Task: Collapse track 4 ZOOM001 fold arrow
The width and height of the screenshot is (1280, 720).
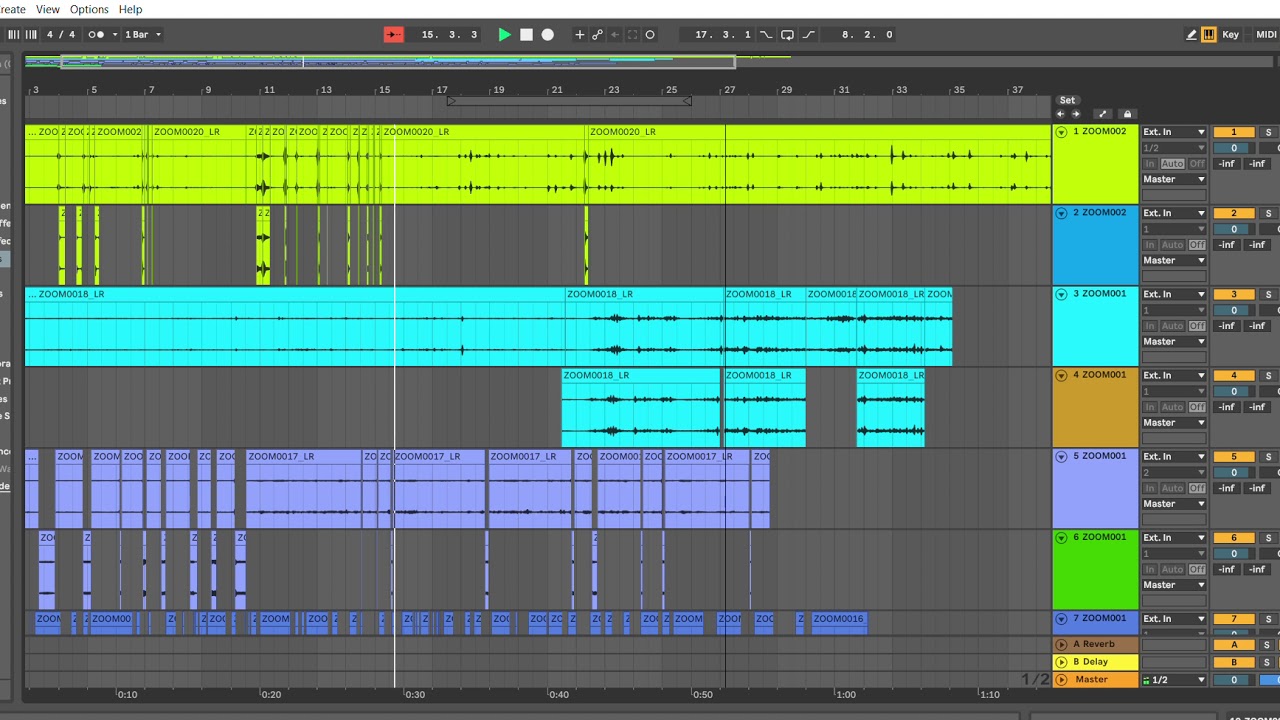Action: [x=1062, y=375]
